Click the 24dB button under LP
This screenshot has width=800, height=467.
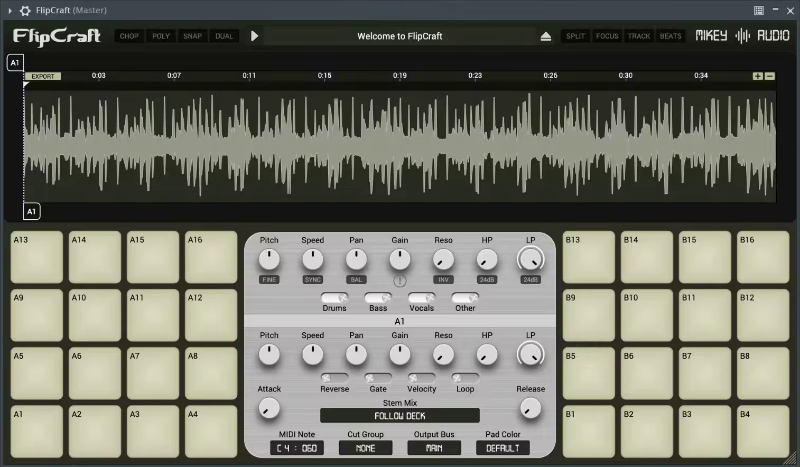coord(531,280)
